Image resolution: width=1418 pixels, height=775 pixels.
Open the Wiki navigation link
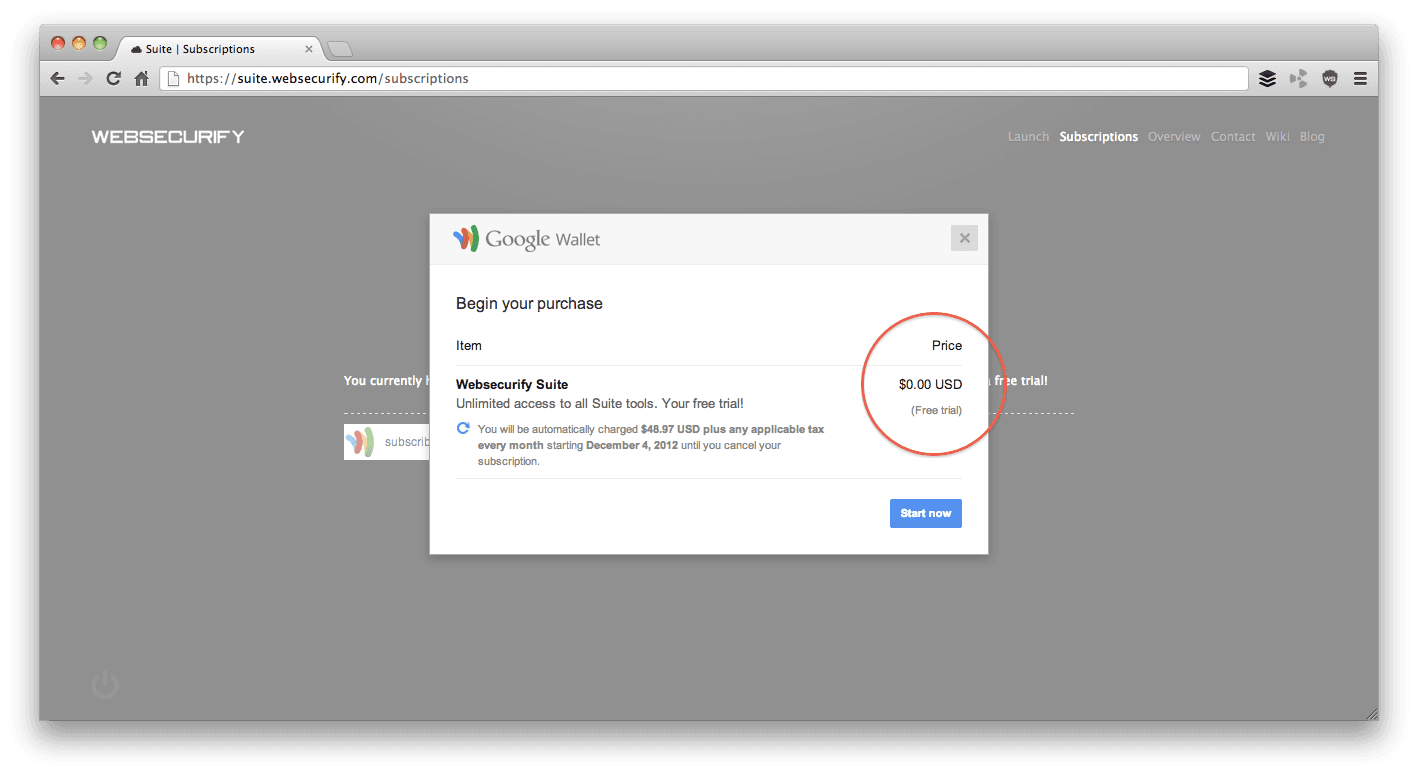pyautogui.click(x=1277, y=137)
